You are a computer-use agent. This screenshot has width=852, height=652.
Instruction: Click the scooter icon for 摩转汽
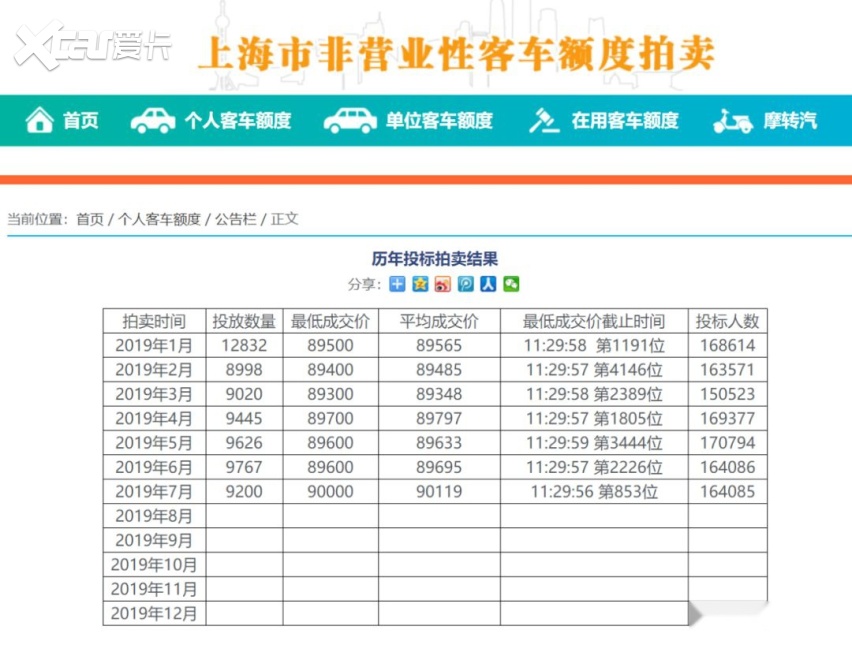(732, 121)
